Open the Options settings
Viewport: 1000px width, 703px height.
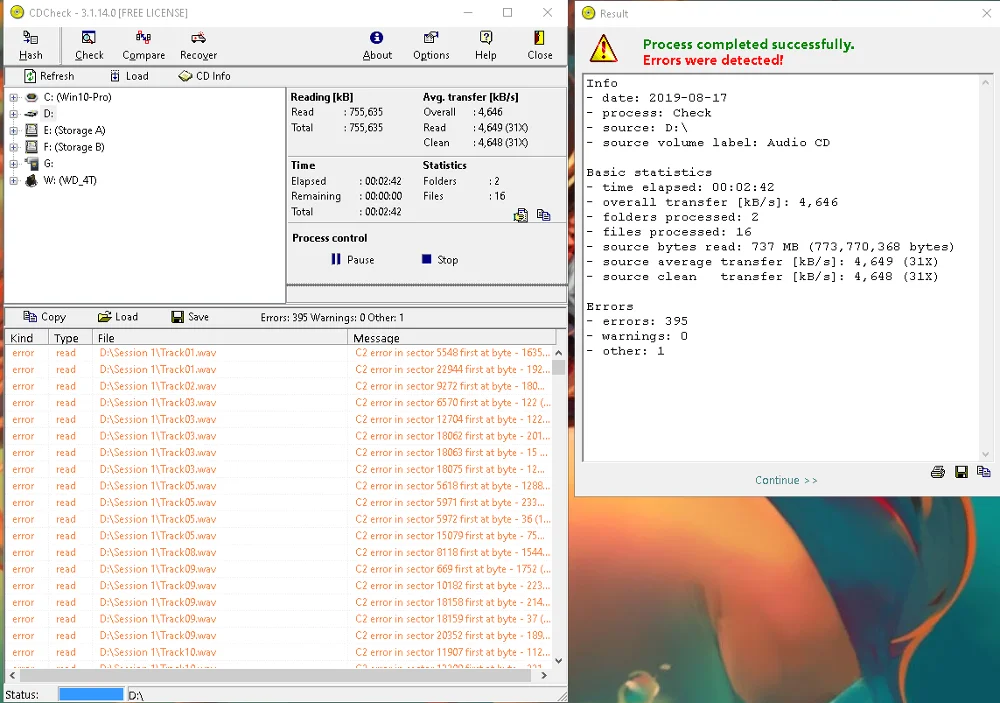click(x=431, y=45)
